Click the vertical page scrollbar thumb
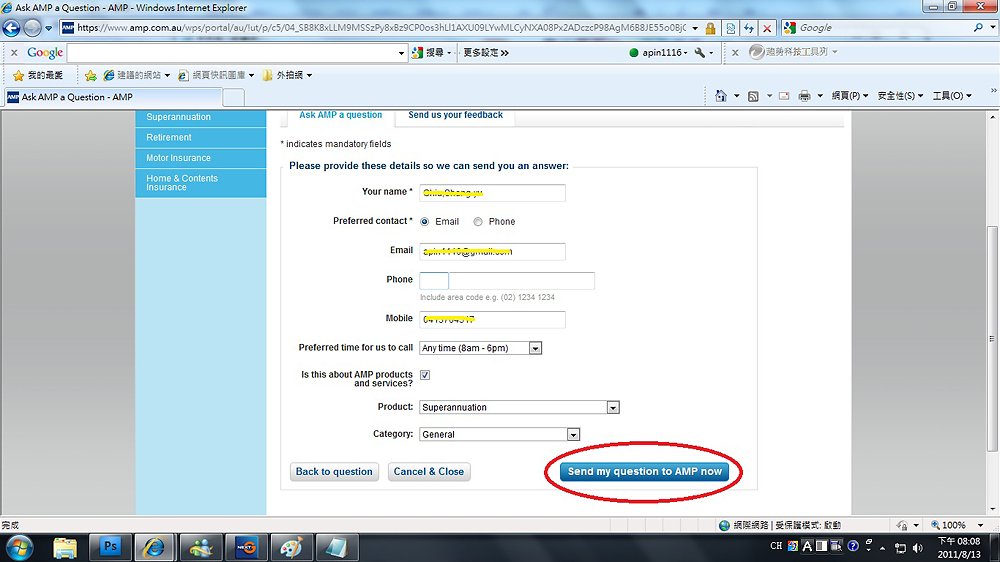Screen dimensions: 1000x562 pyautogui.click(x=992, y=338)
